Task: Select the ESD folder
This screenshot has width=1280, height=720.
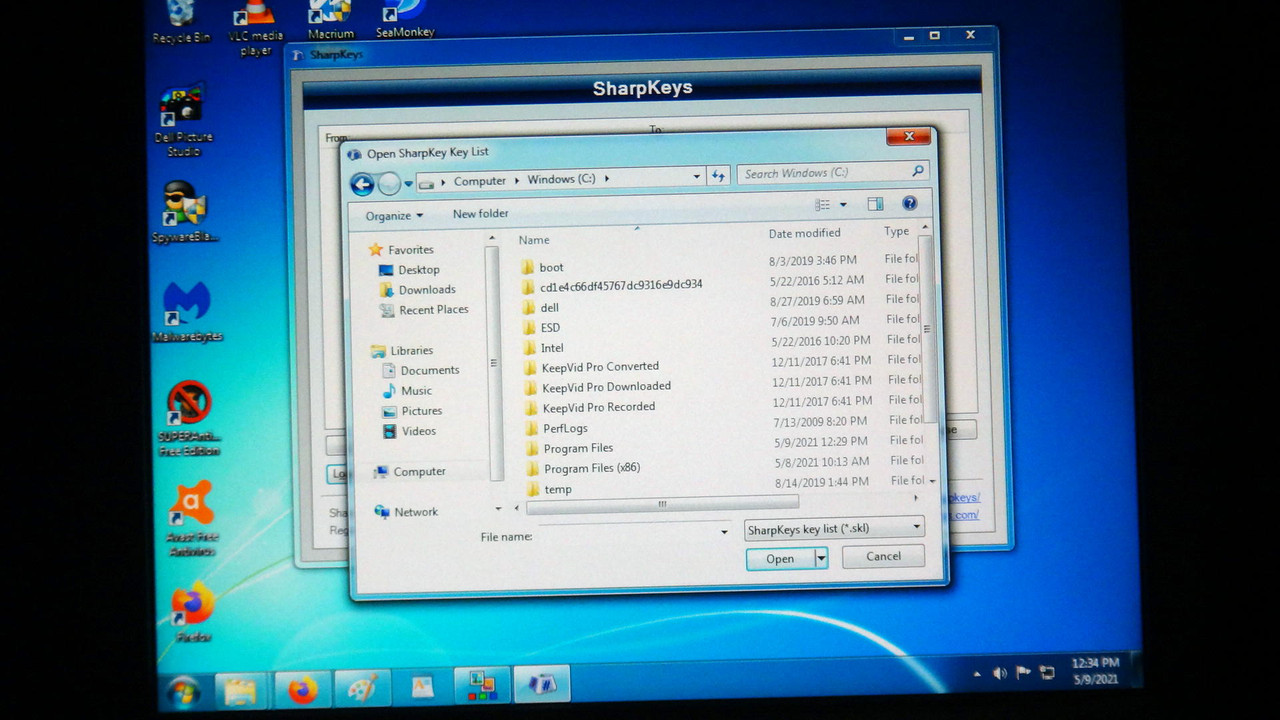Action: 542,328
